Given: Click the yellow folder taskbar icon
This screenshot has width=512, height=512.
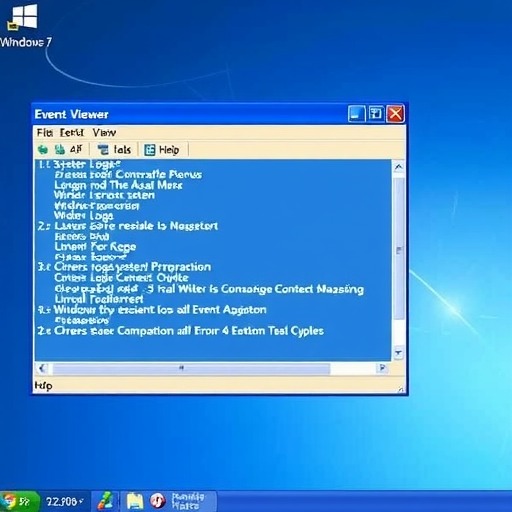Looking at the screenshot, I should click(x=135, y=501).
